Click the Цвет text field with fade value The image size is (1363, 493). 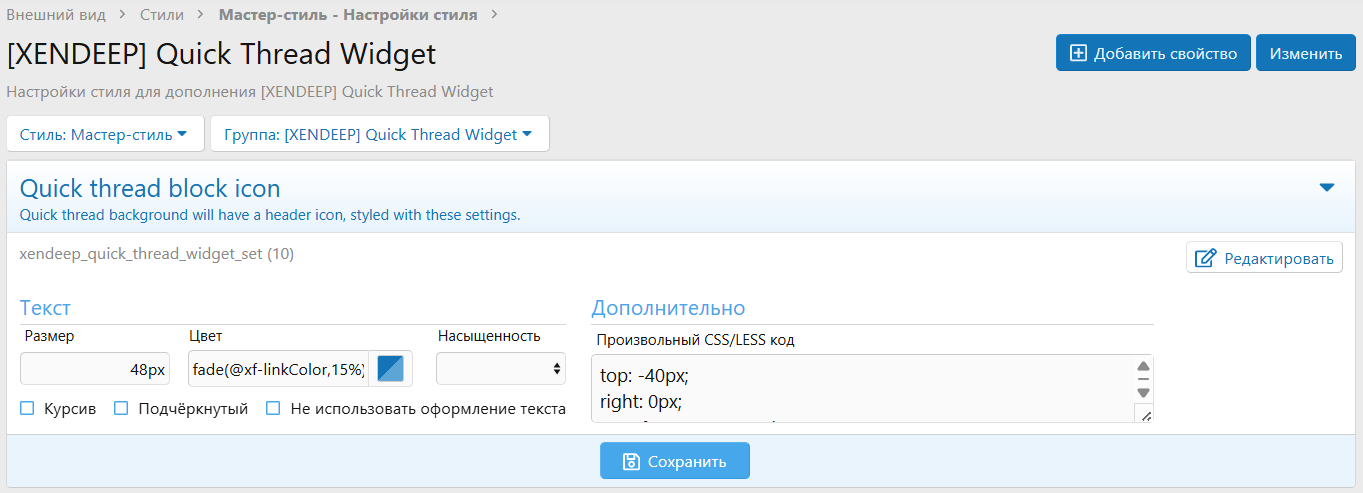pos(278,369)
